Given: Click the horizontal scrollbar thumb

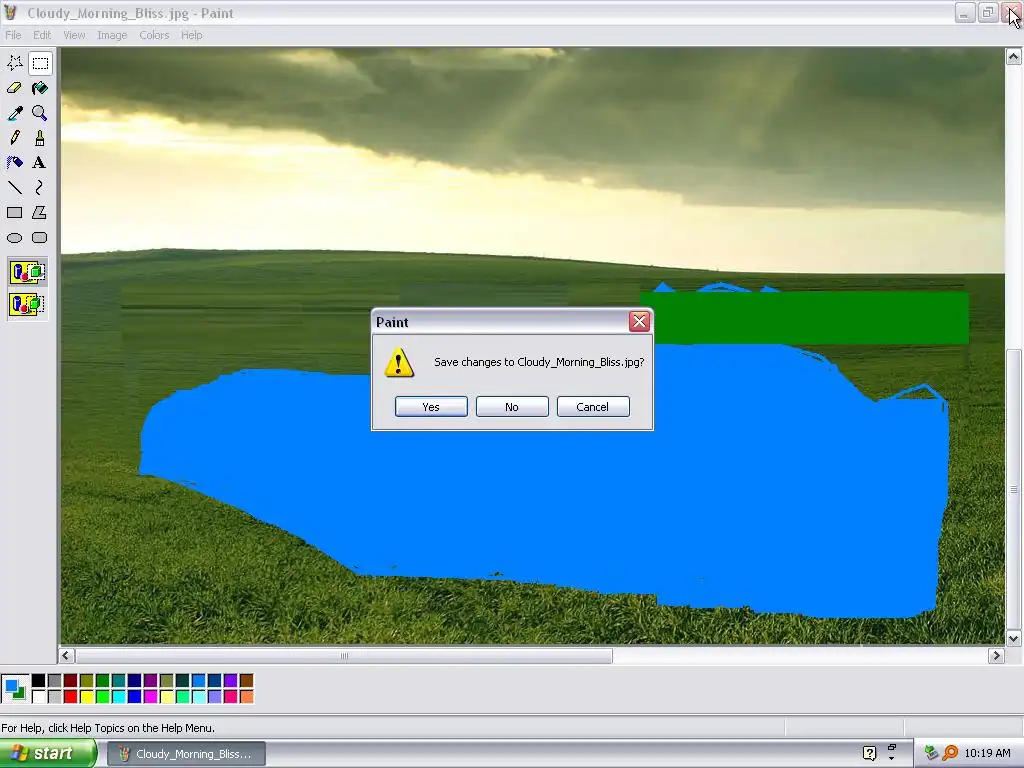Looking at the screenshot, I should (344, 655).
